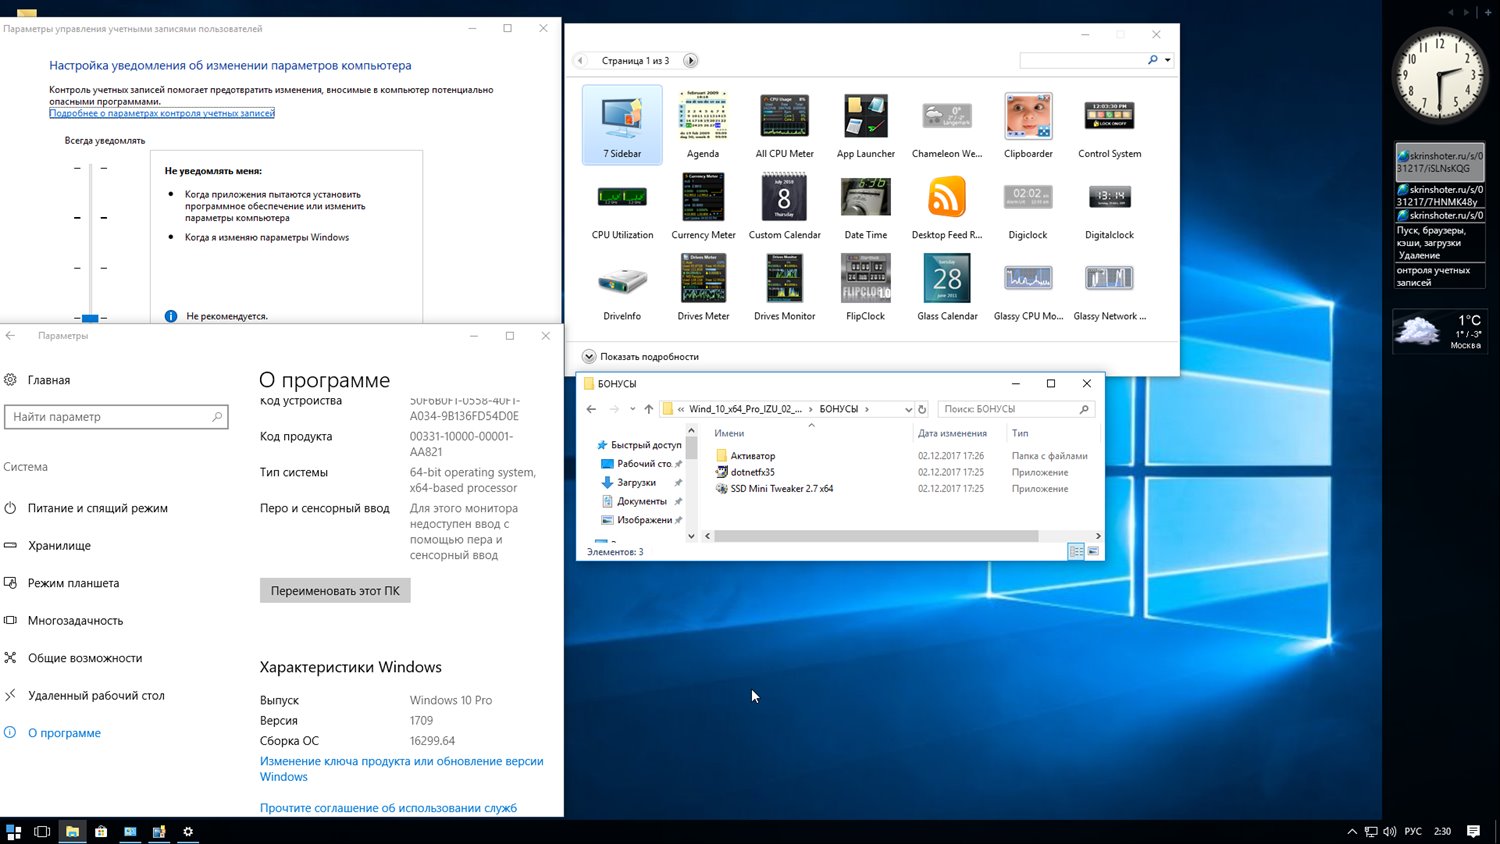The height and width of the screenshot is (844, 1500).
Task: Expand recent locations dropdown in Explorer
Action: (x=632, y=409)
